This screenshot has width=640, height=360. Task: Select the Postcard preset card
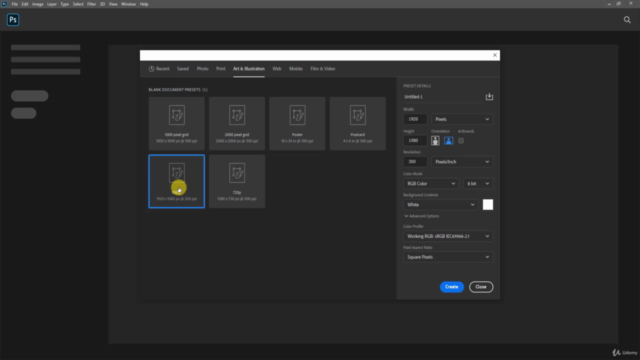point(358,123)
